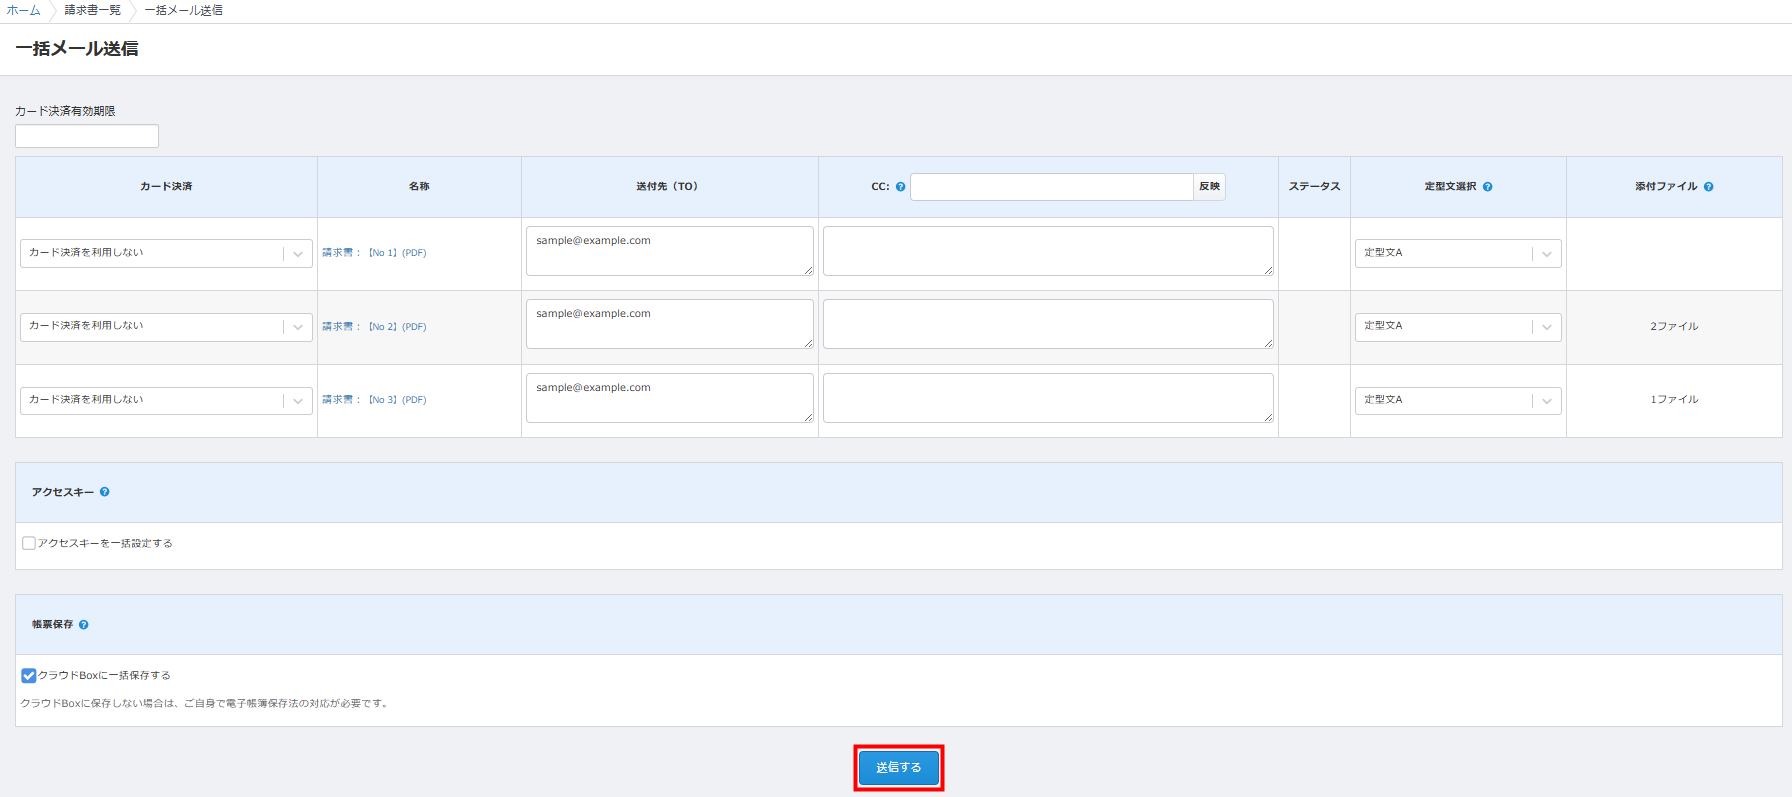
Task: Click the カード決済有効期限 input field
Action: pyautogui.click(x=87, y=136)
